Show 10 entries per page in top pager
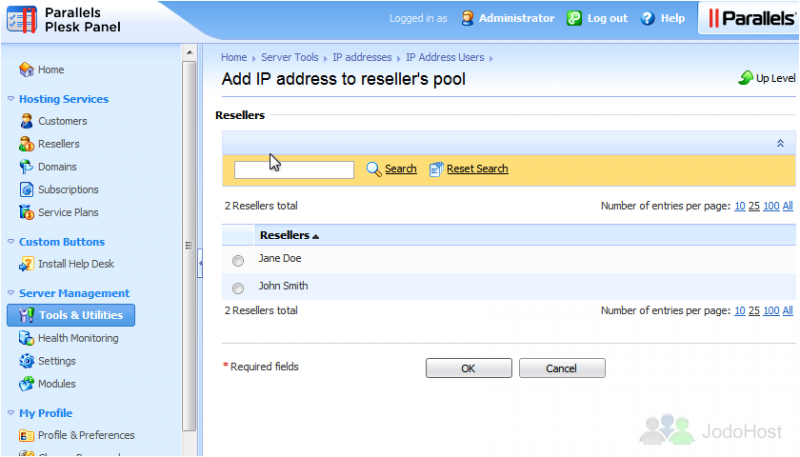This screenshot has height=457, width=800. (x=740, y=206)
